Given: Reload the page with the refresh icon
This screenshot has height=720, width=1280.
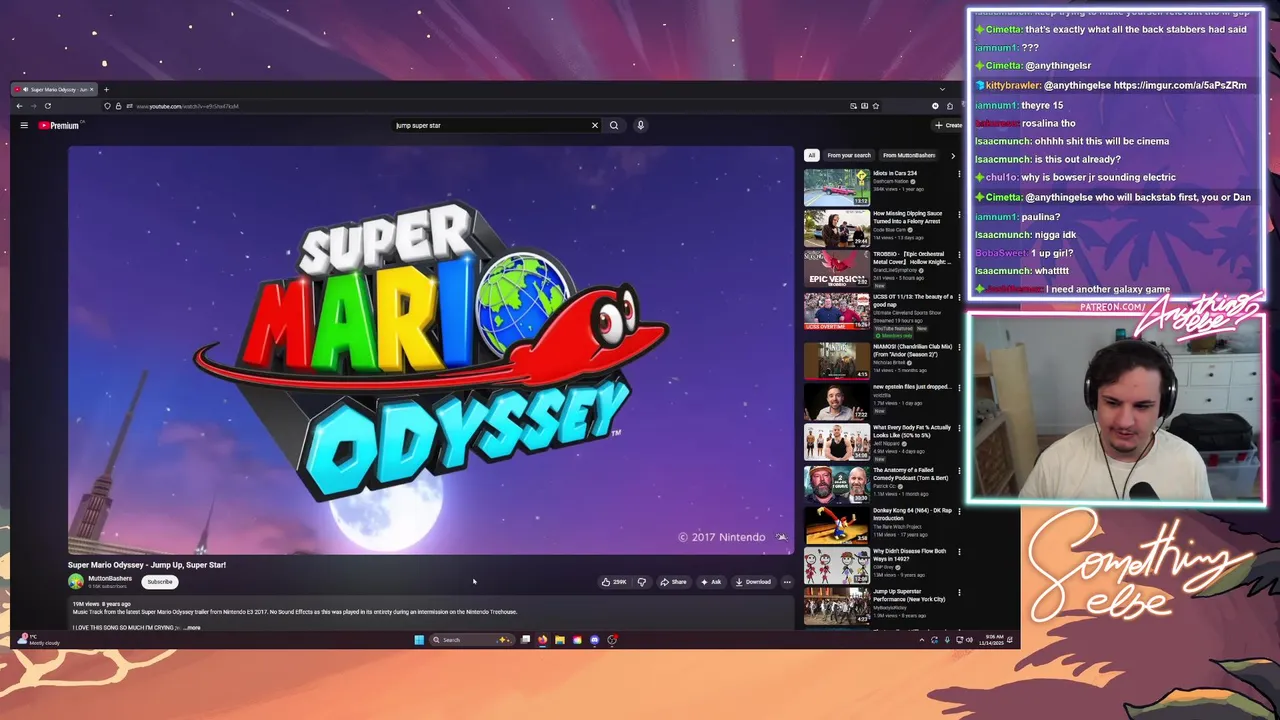Looking at the screenshot, I should tap(47, 106).
